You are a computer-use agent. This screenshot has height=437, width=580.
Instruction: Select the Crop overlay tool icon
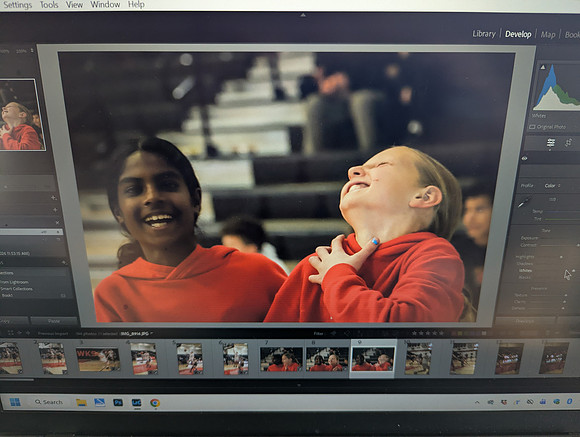pyautogui.click(x=568, y=142)
